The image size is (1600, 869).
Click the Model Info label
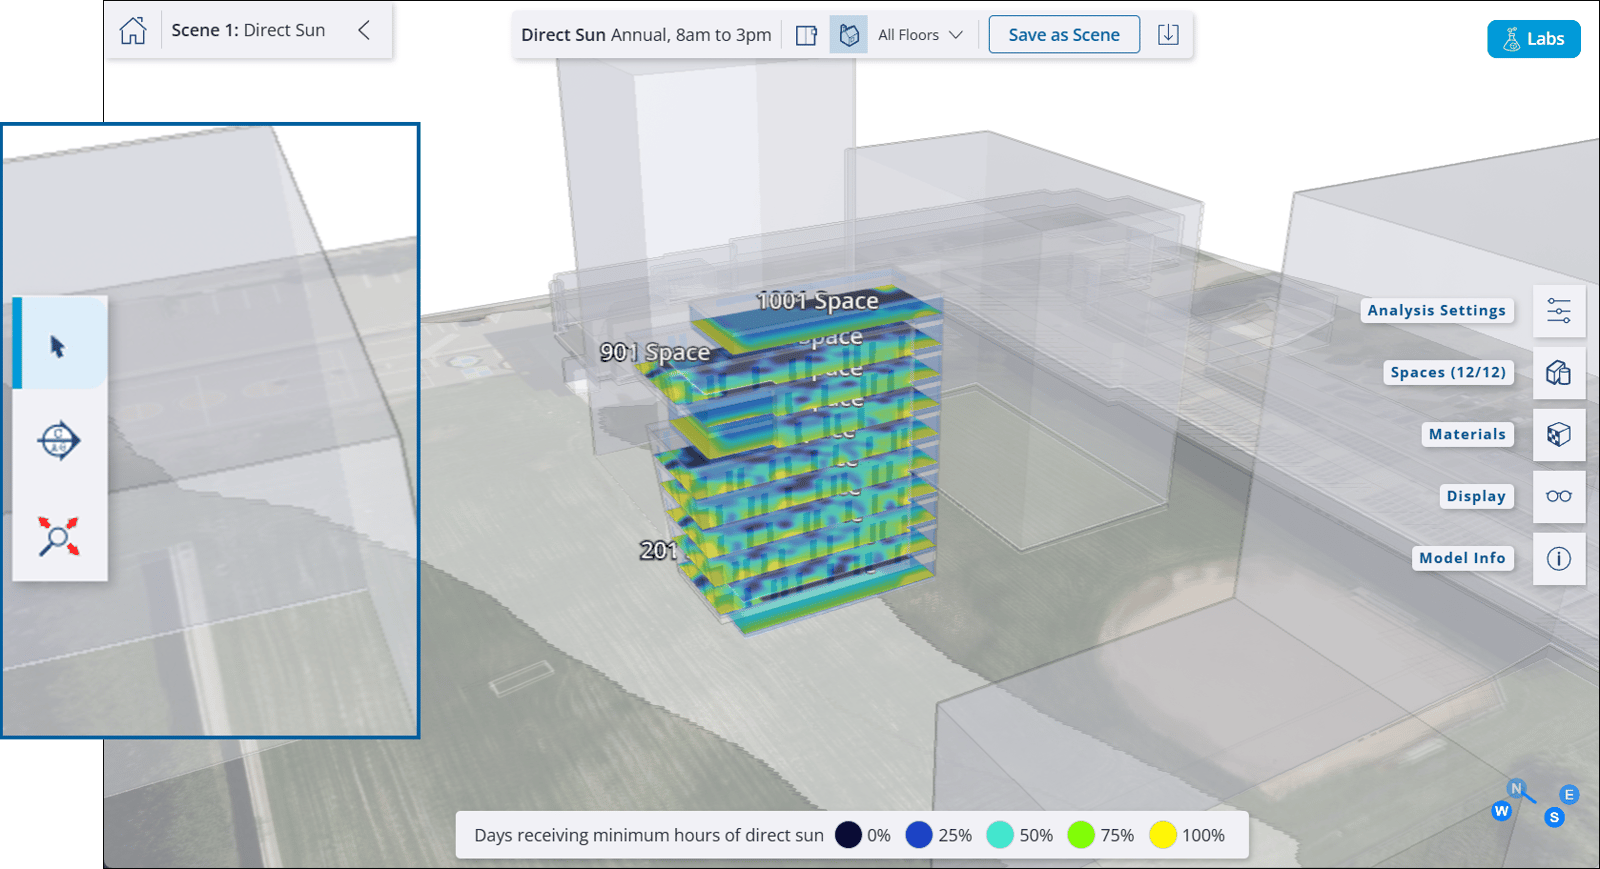point(1462,559)
